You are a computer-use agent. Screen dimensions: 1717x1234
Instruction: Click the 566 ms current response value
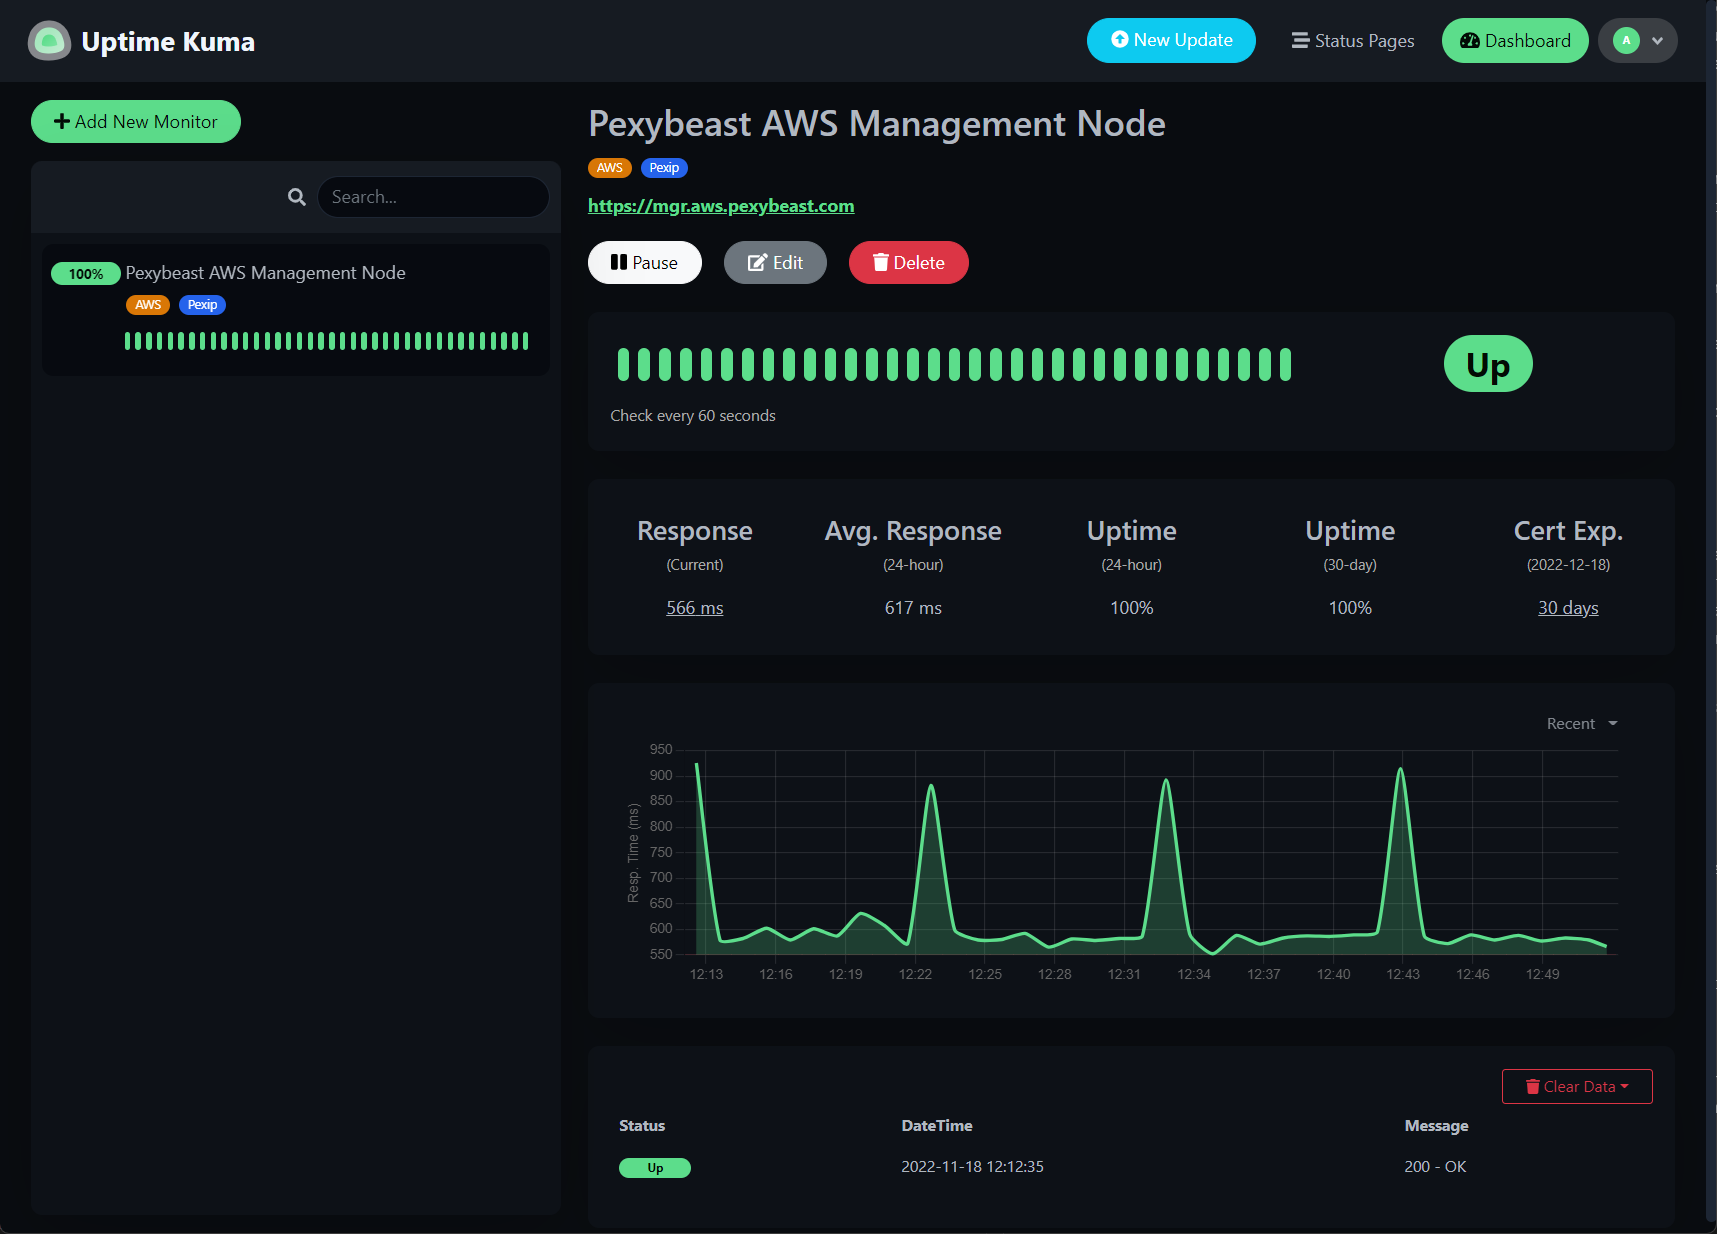(695, 608)
